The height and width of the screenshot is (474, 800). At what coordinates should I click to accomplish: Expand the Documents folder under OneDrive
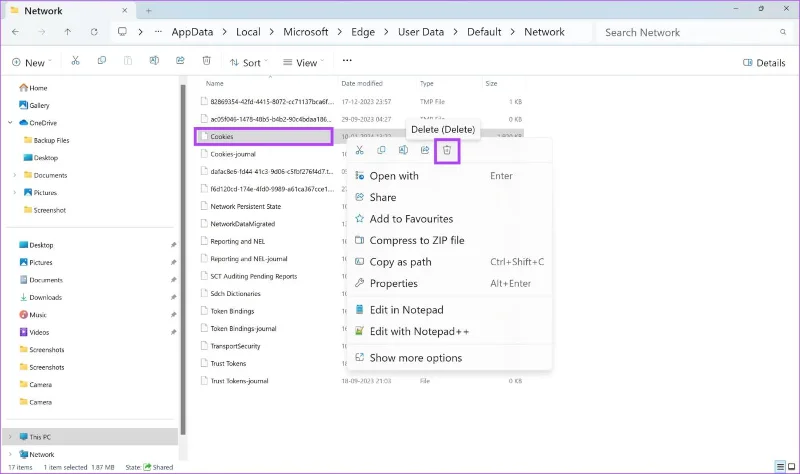coord(14,175)
